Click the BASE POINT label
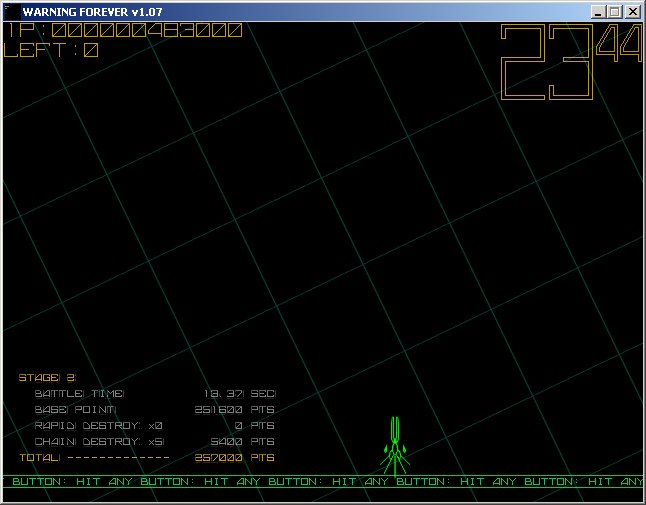The height and width of the screenshot is (505, 646). click(75, 410)
